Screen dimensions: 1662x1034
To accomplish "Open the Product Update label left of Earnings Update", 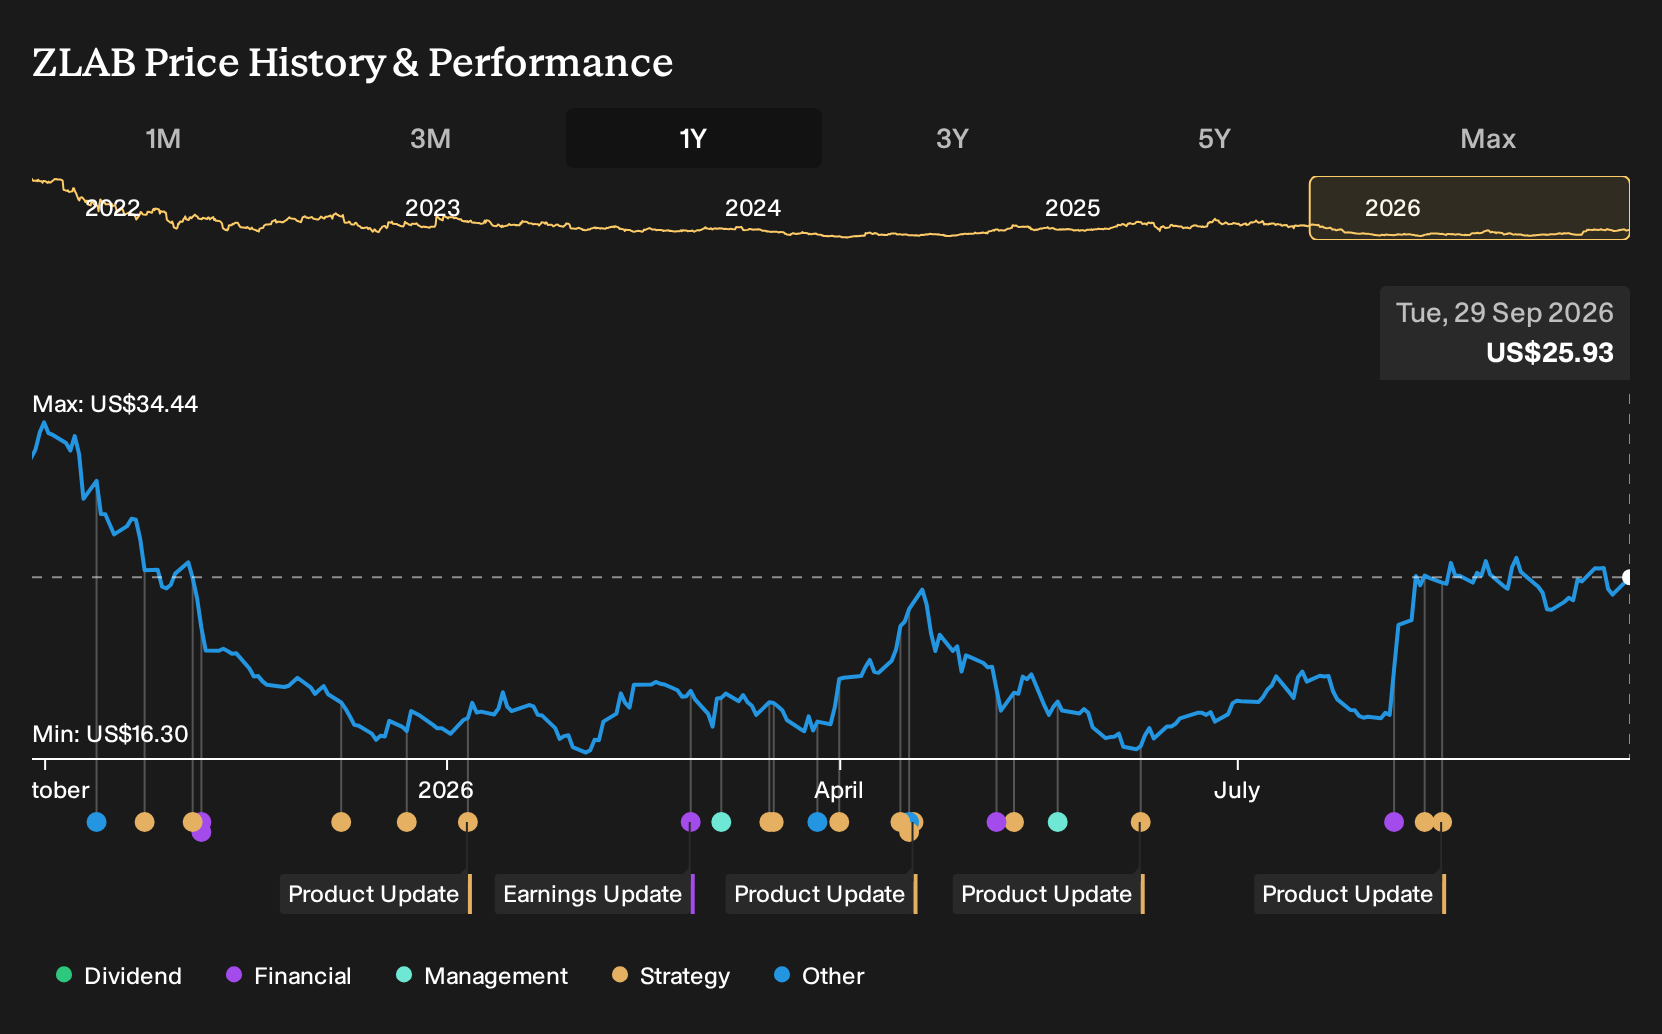I will [375, 894].
